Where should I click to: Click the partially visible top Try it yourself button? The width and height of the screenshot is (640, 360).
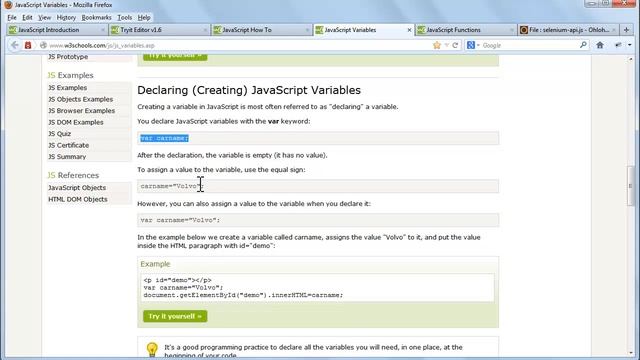click(175, 57)
